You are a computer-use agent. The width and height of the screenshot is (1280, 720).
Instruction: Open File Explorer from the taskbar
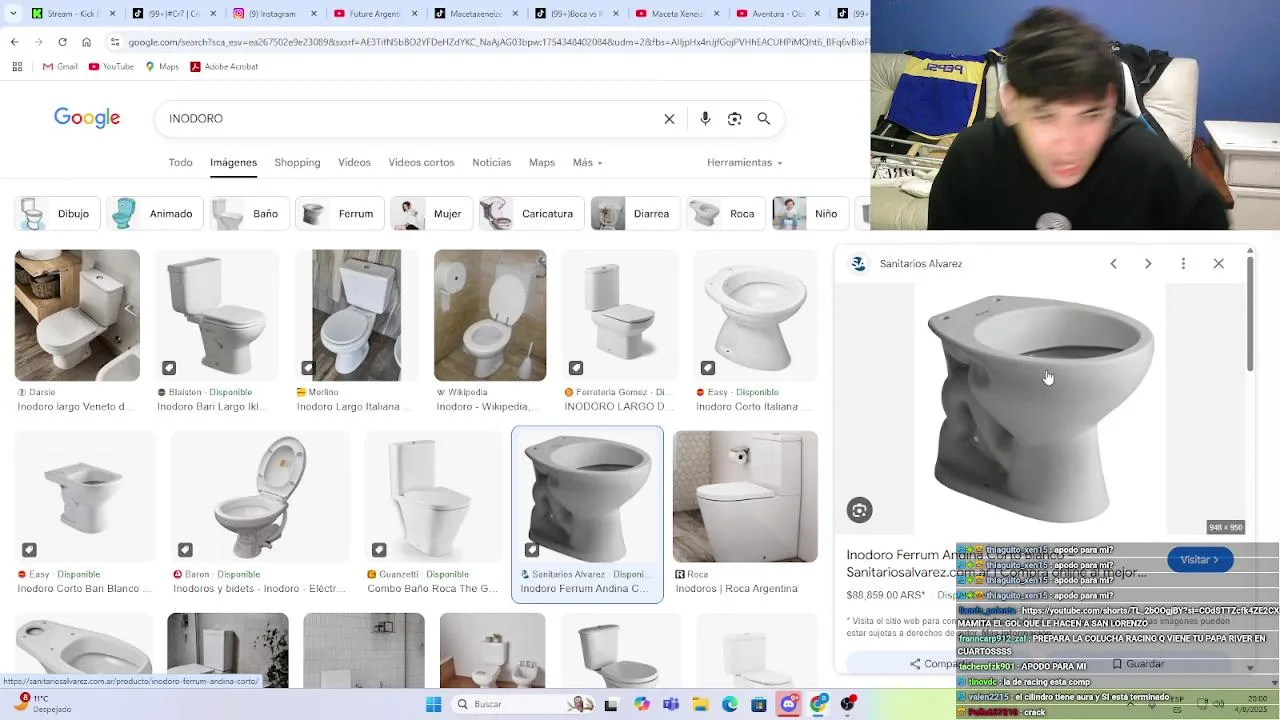(x=700, y=704)
